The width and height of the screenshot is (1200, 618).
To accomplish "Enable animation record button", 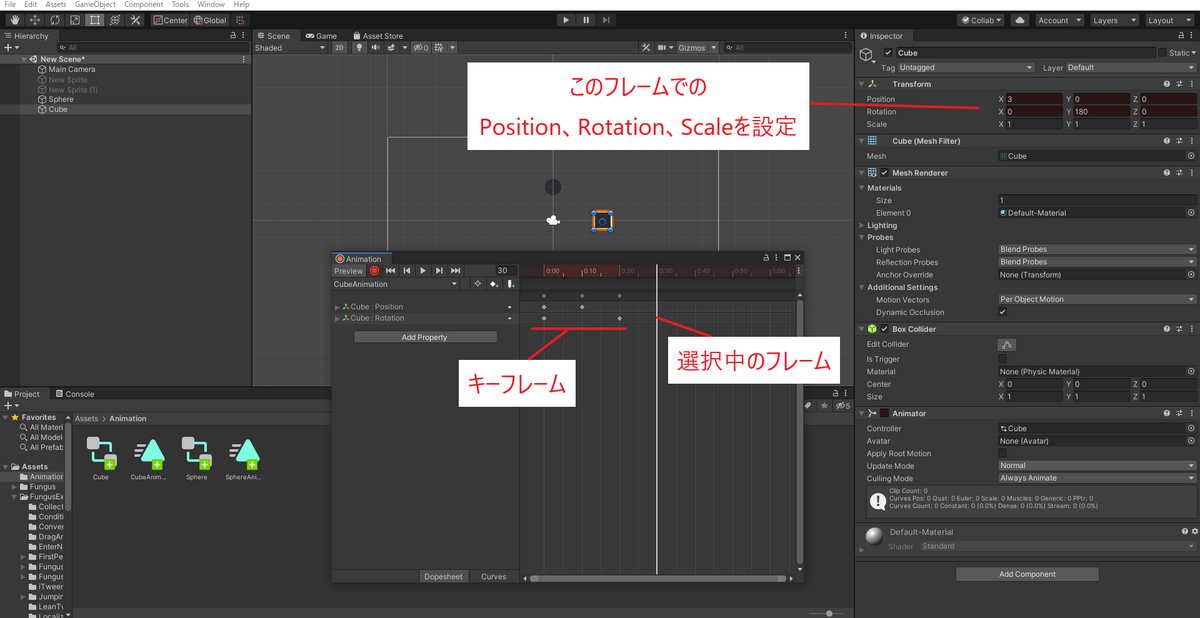I will pyautogui.click(x=375, y=271).
